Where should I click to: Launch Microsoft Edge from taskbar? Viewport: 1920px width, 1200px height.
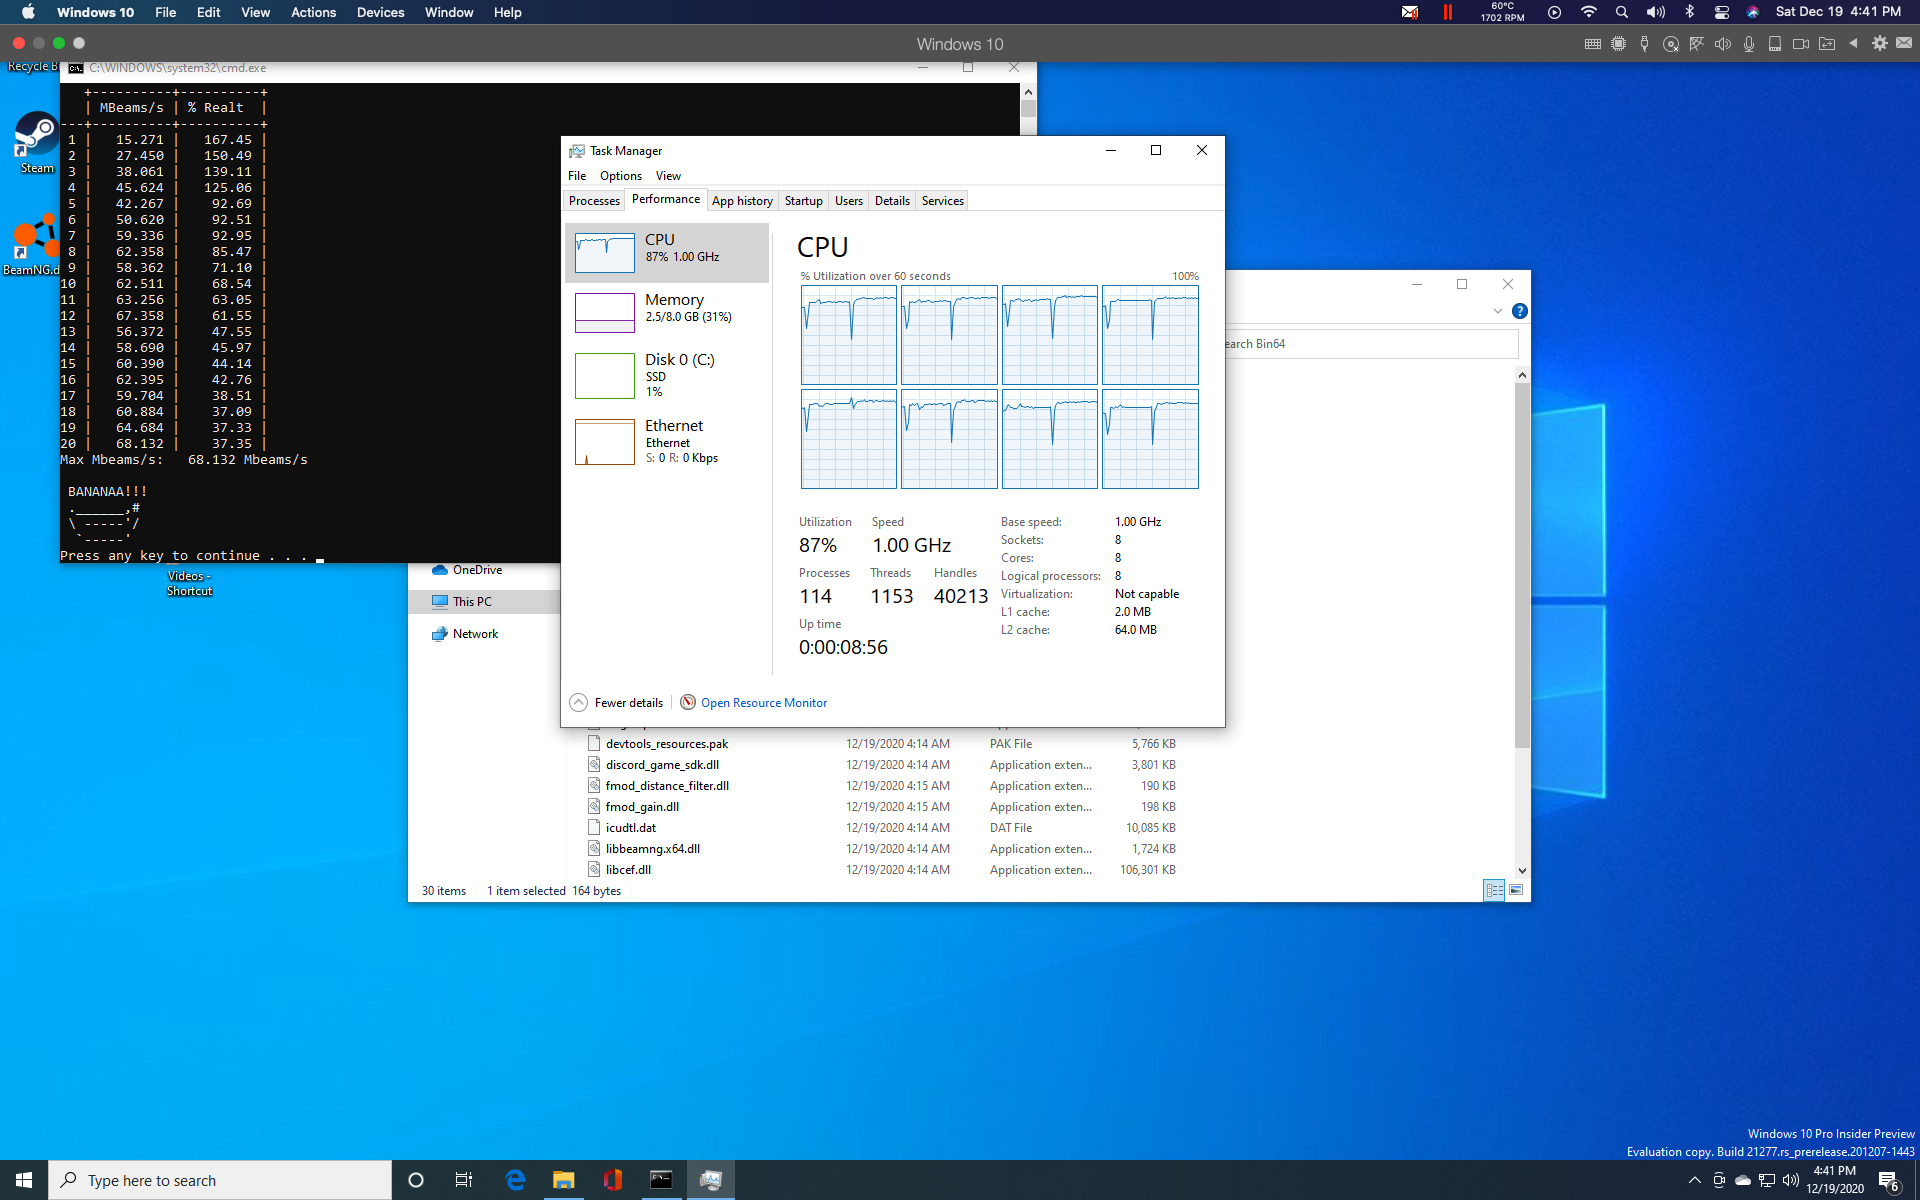click(515, 1180)
